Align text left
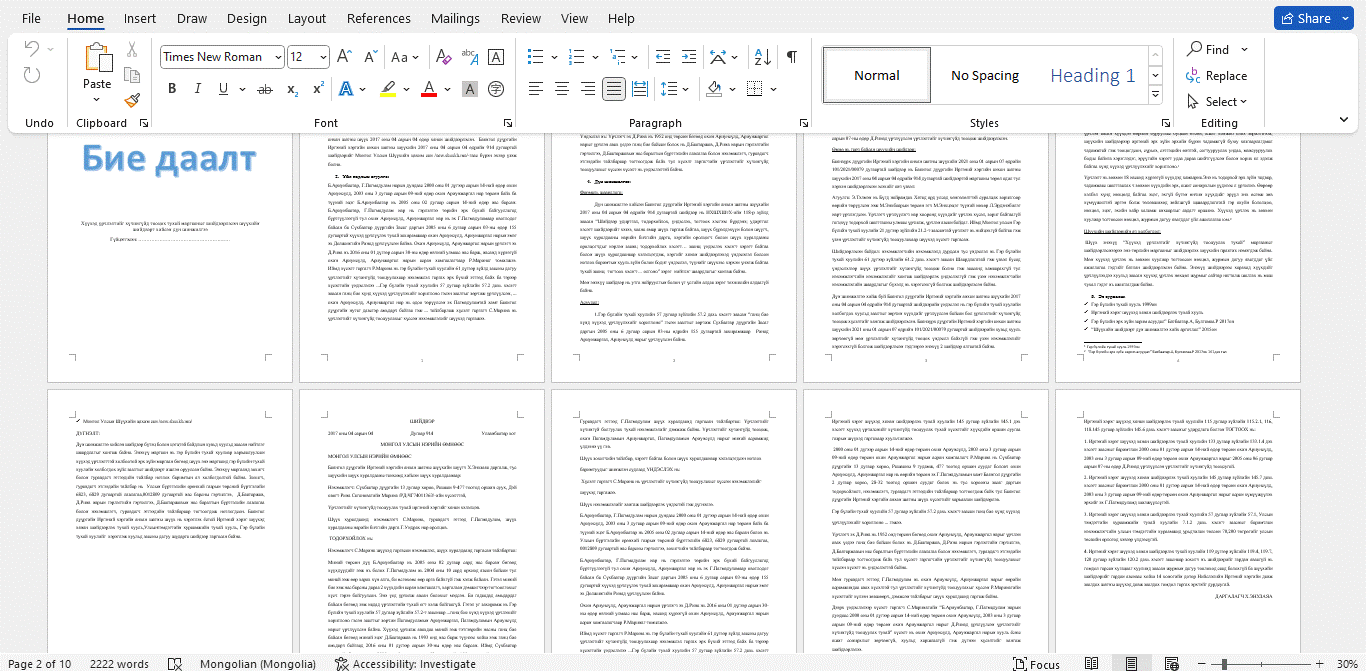The height and width of the screenshot is (671, 1366). pos(535,89)
